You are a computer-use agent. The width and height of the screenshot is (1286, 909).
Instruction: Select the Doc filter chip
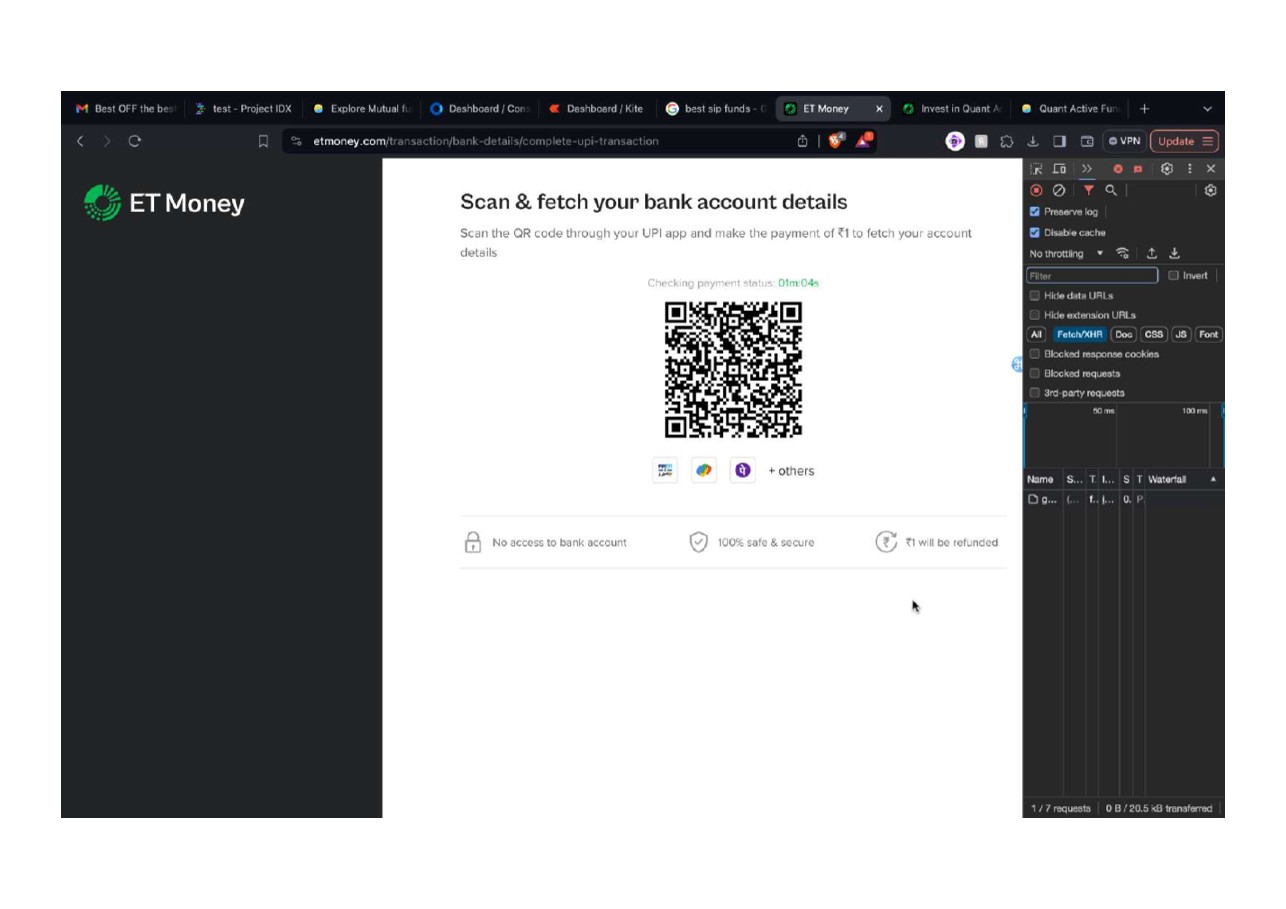[1124, 335]
